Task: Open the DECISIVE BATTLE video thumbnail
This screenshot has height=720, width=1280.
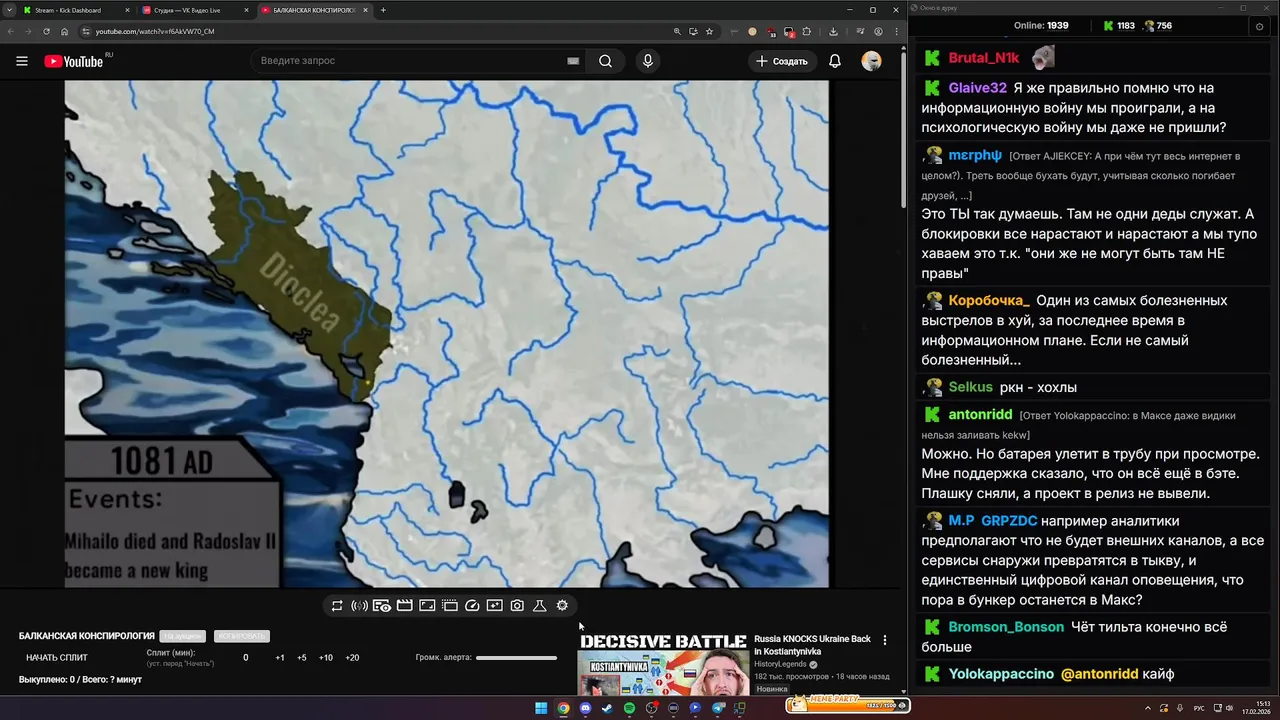Action: pos(663,663)
